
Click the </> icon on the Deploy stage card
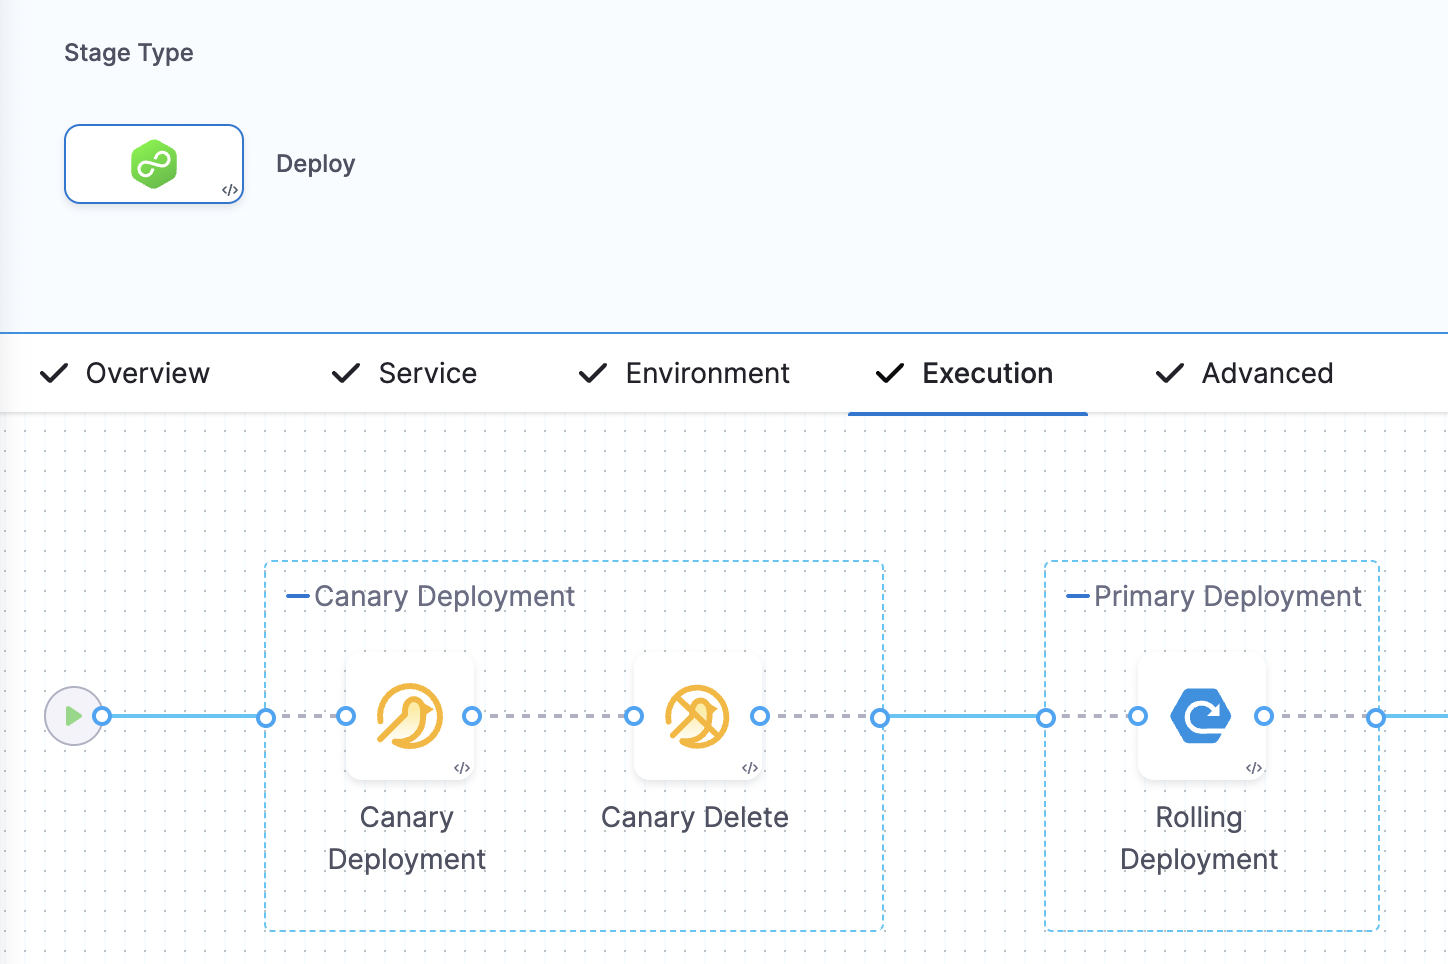click(x=230, y=191)
